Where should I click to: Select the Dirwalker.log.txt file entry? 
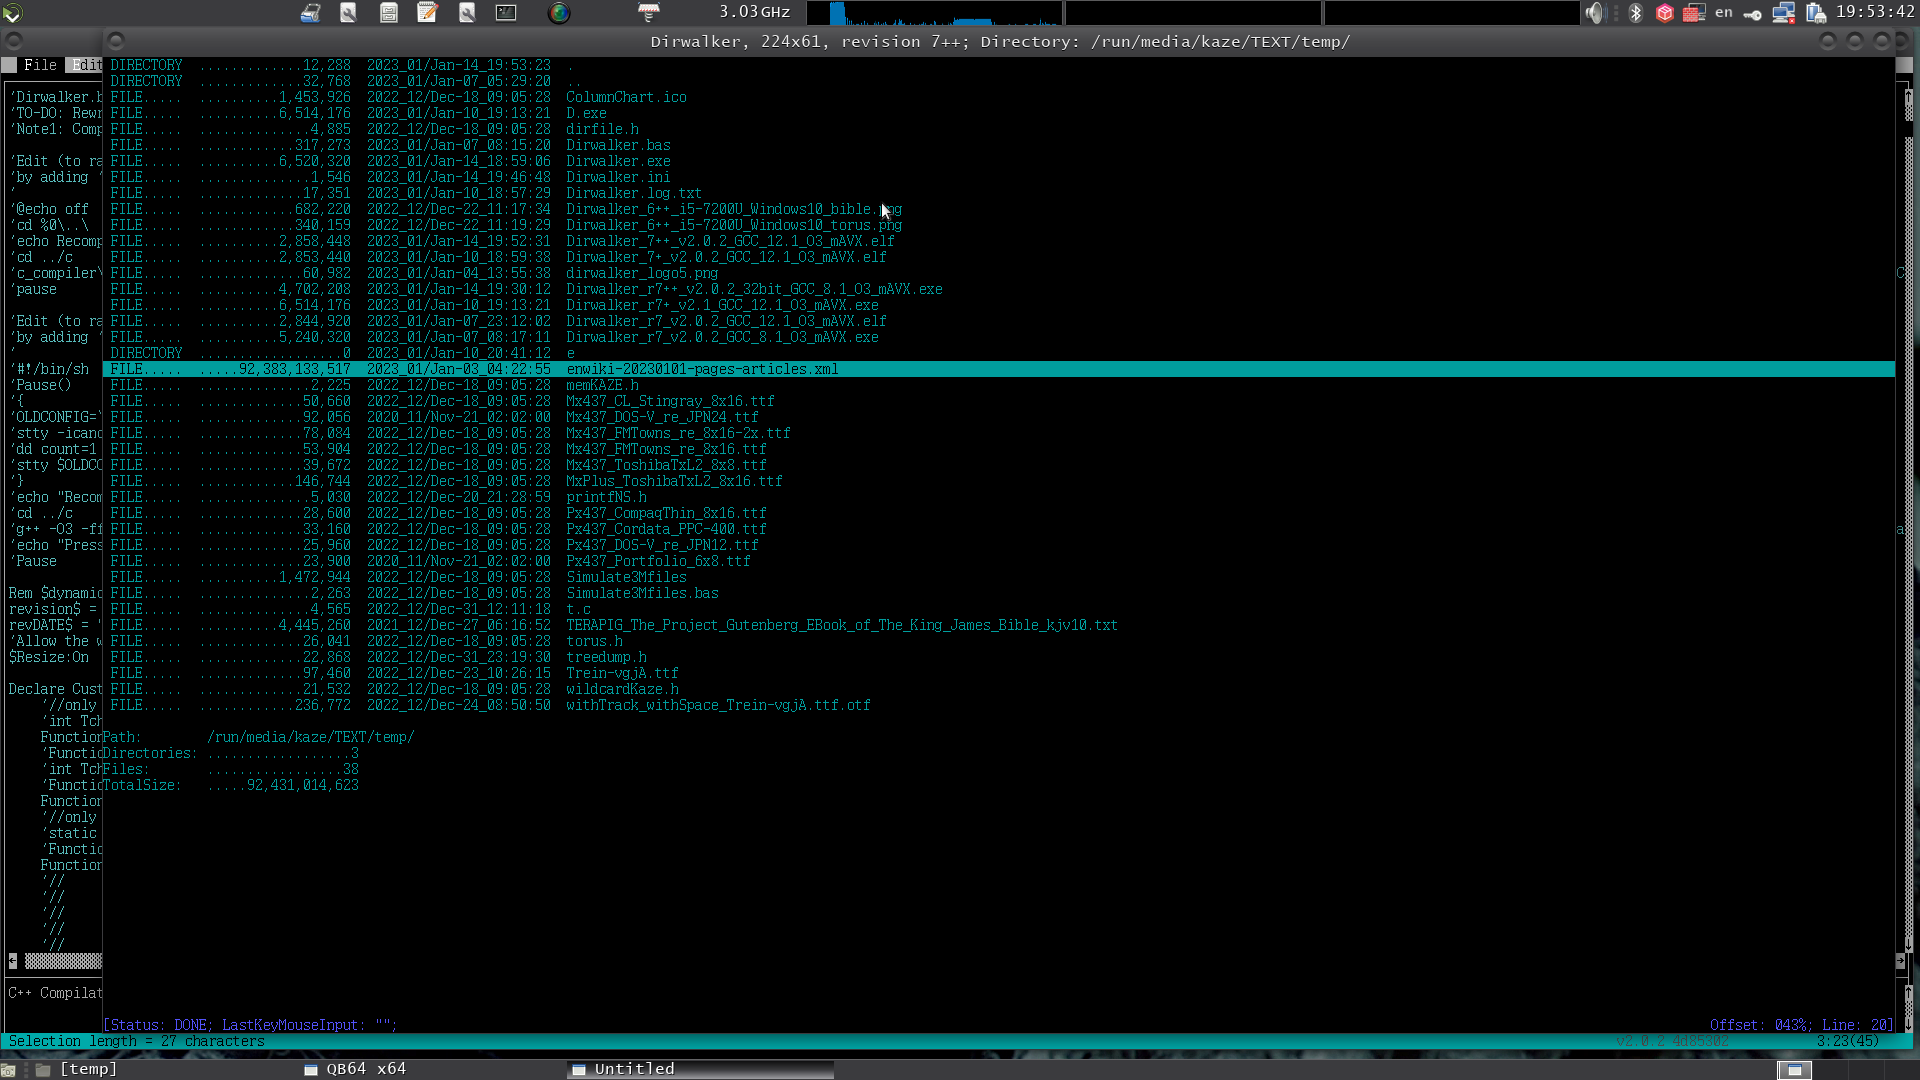pos(634,193)
